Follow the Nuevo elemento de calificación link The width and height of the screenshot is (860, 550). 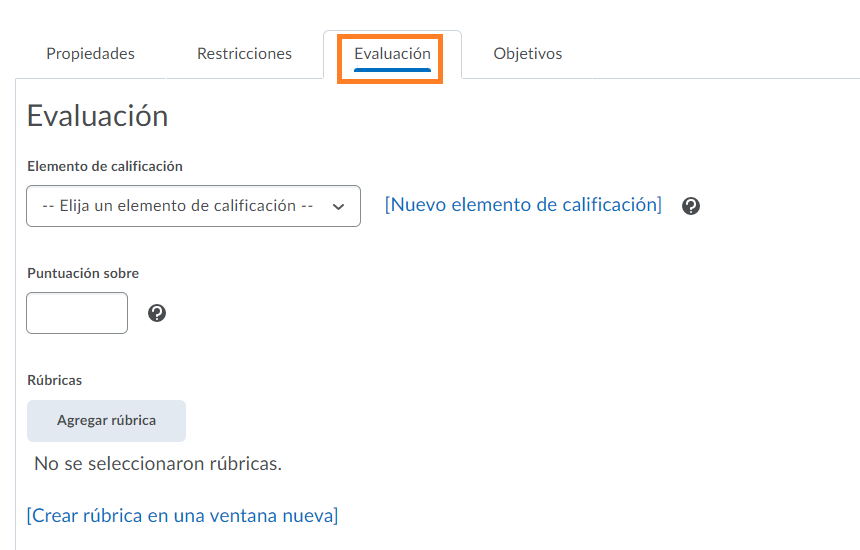click(x=523, y=205)
